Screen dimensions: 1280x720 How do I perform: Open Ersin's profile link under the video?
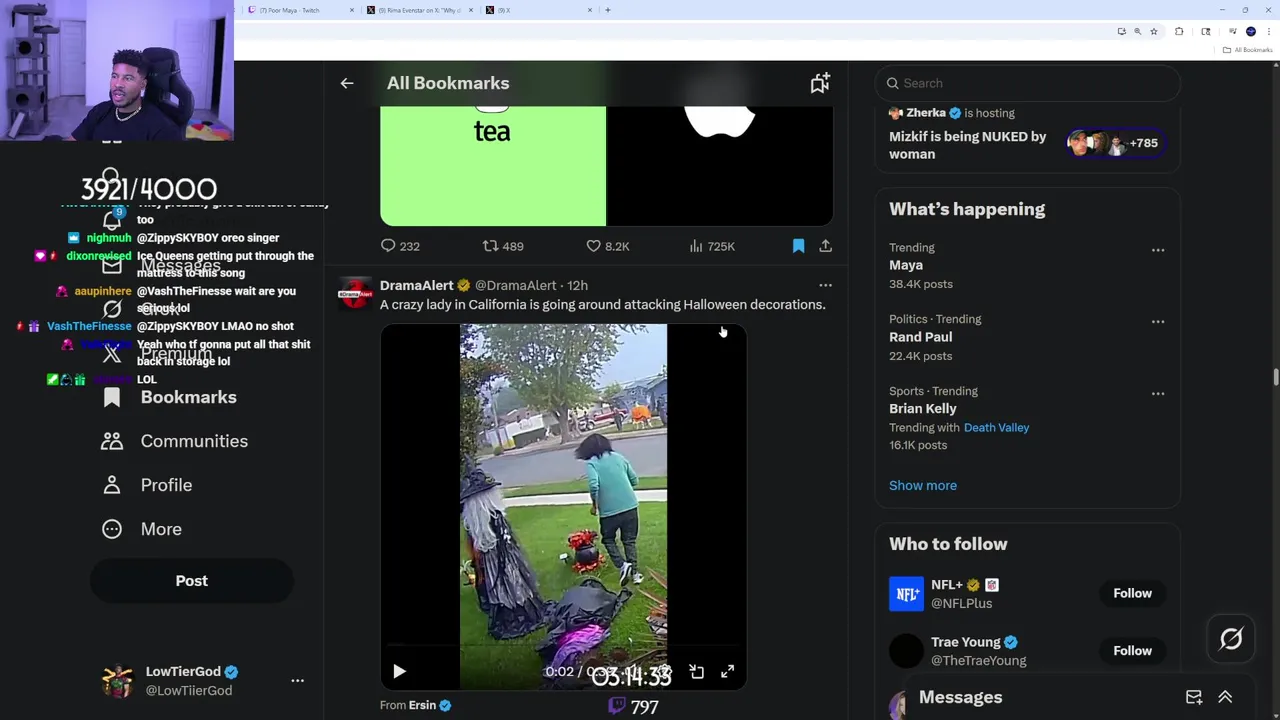(422, 705)
